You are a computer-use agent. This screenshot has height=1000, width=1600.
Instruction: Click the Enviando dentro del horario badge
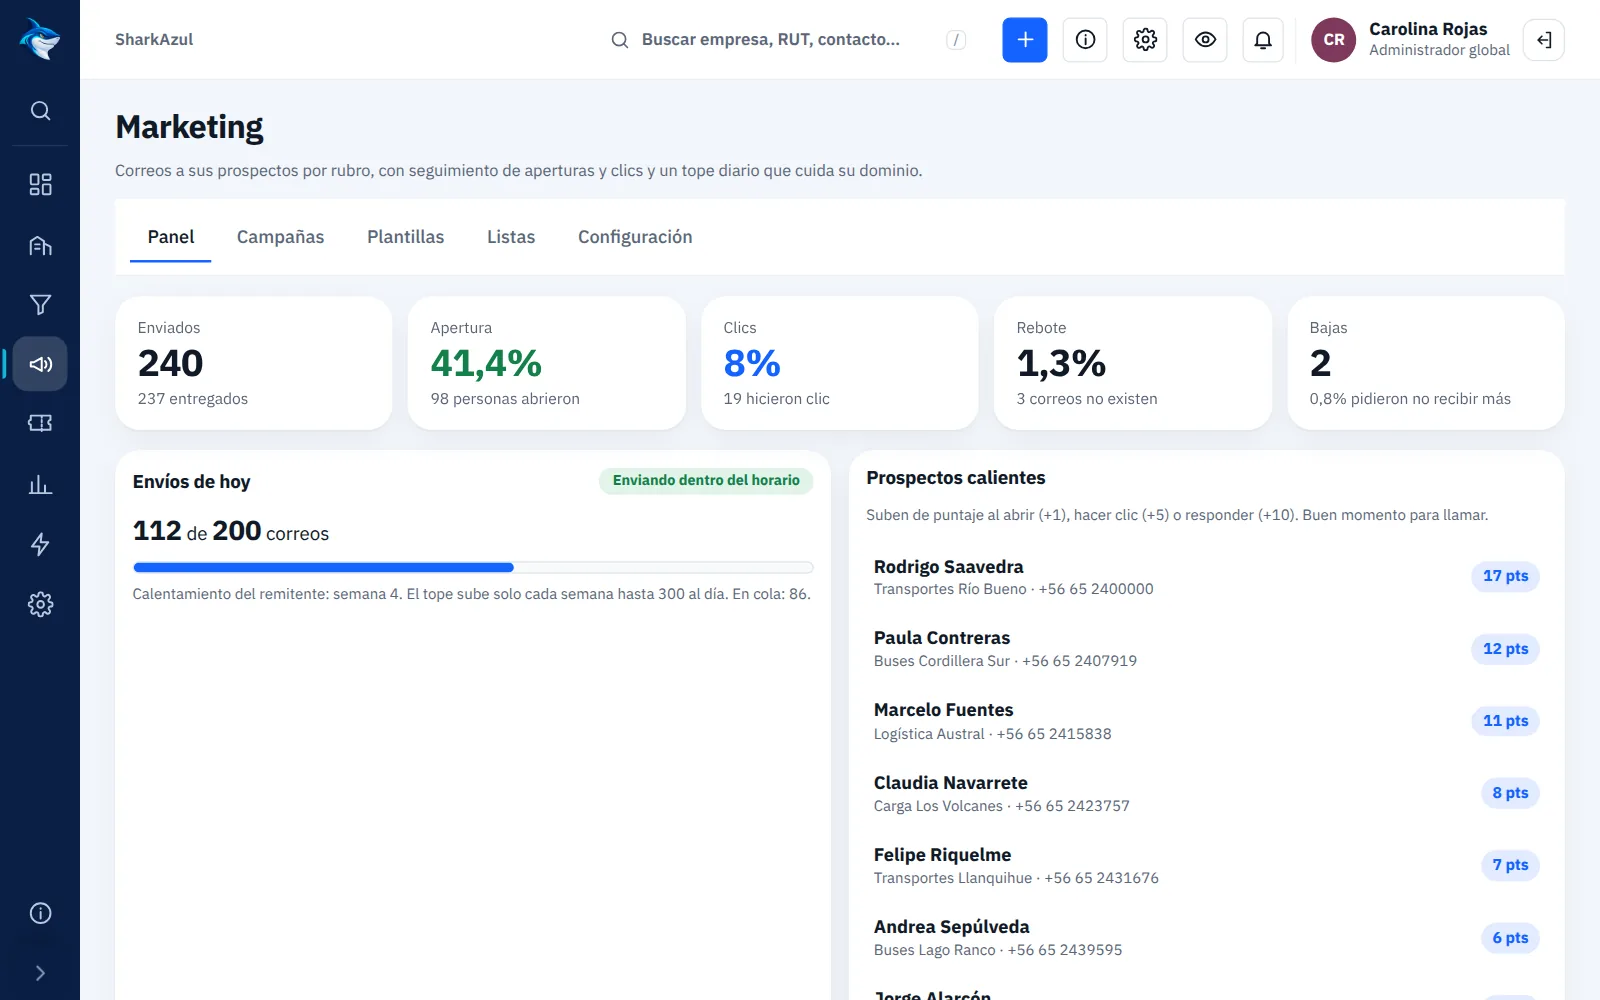[706, 481]
